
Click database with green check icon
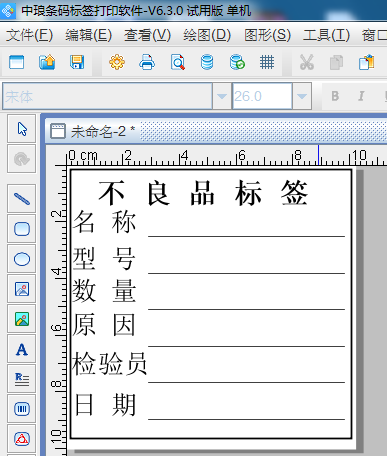tap(237, 62)
